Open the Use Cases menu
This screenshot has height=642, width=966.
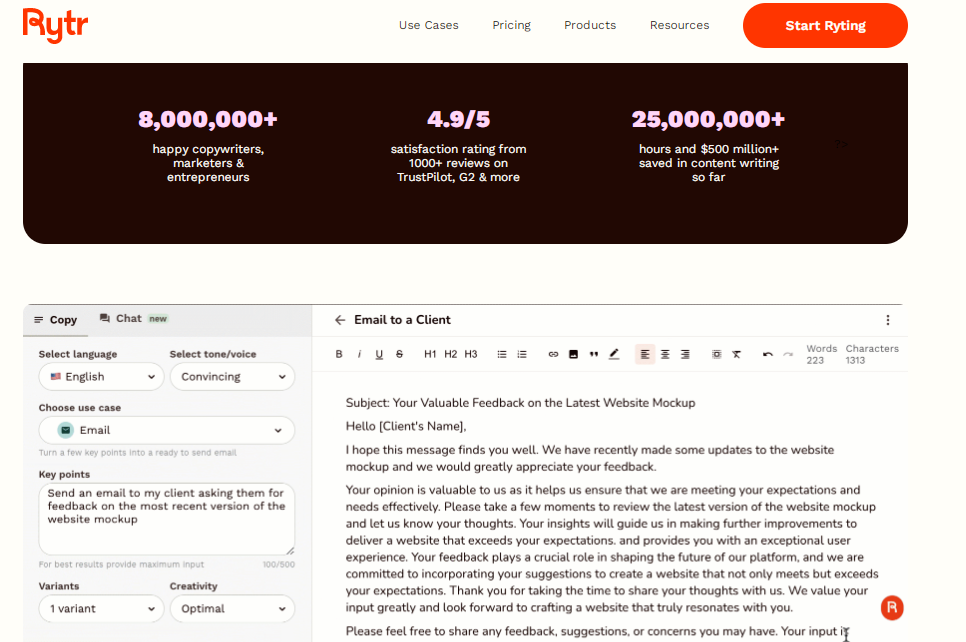429,25
